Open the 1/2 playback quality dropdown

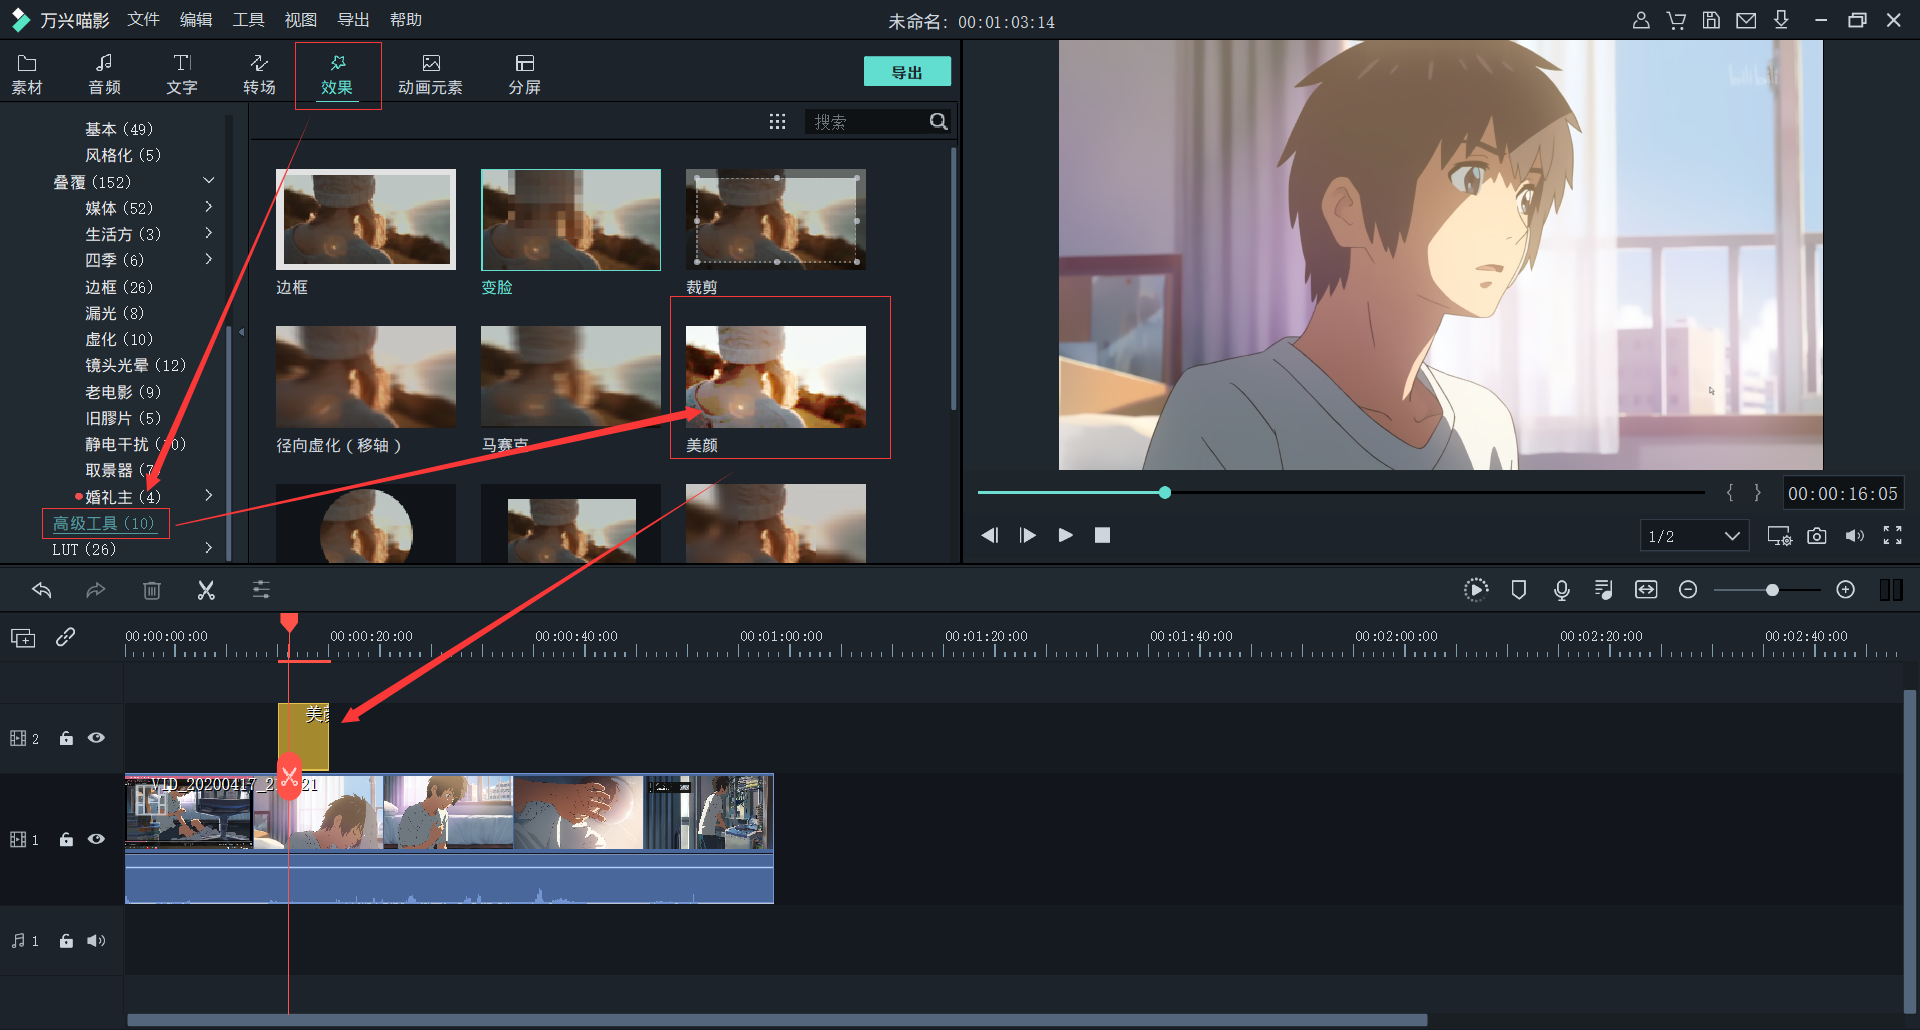[1694, 536]
